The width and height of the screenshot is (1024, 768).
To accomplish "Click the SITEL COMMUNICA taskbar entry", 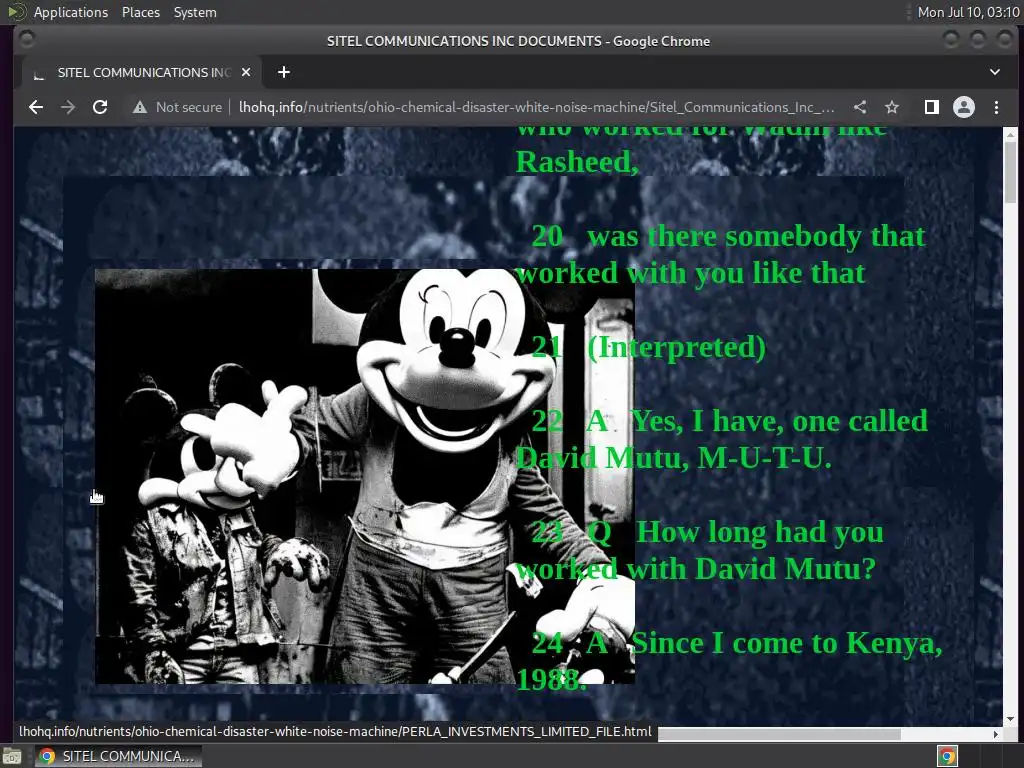I will [118, 756].
